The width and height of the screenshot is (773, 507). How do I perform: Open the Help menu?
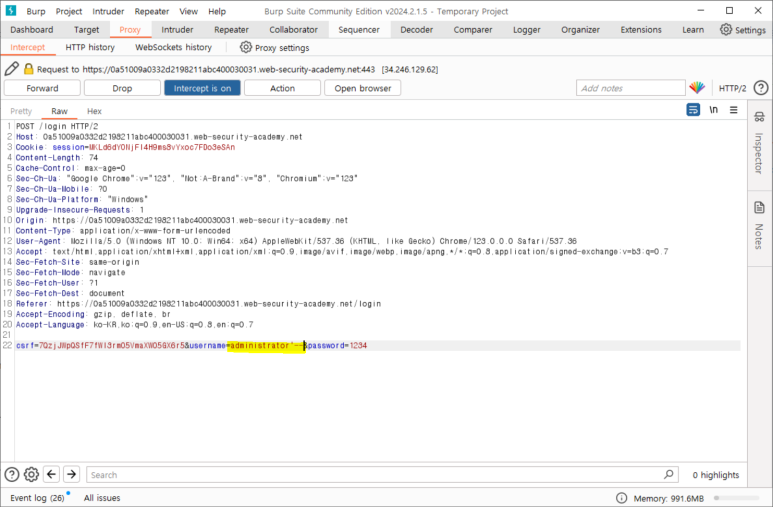(x=216, y=11)
